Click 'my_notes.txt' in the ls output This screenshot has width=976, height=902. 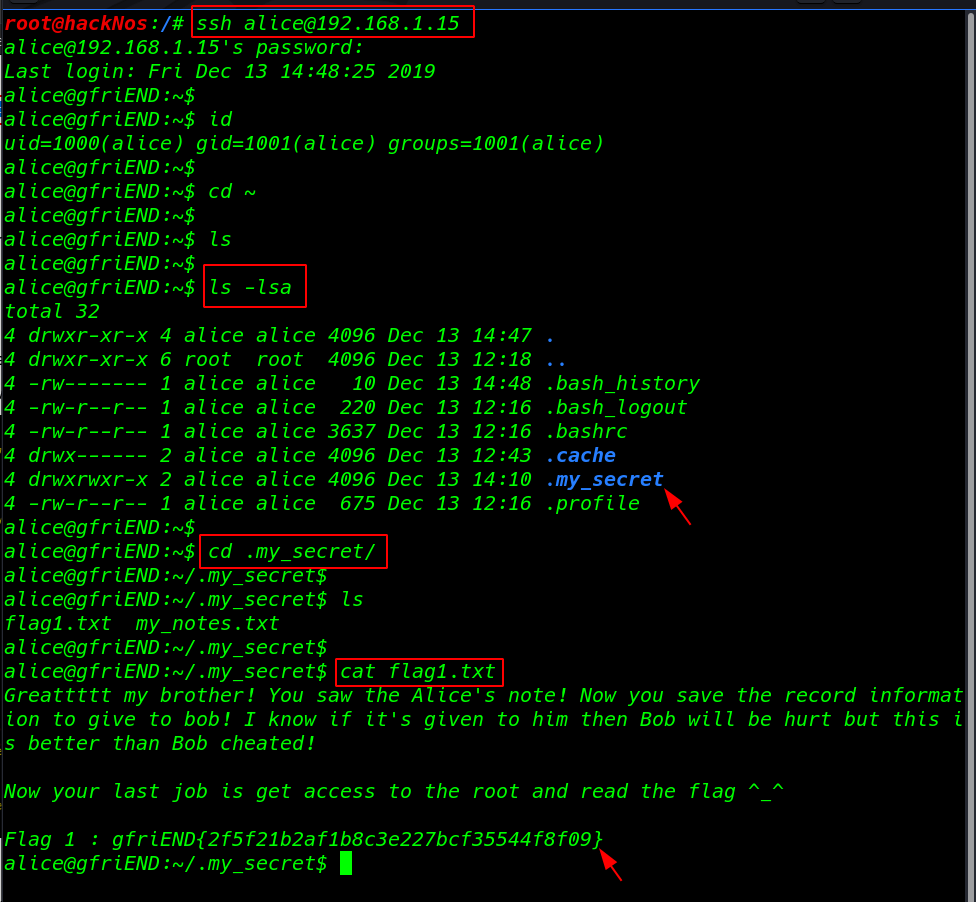pos(207,623)
